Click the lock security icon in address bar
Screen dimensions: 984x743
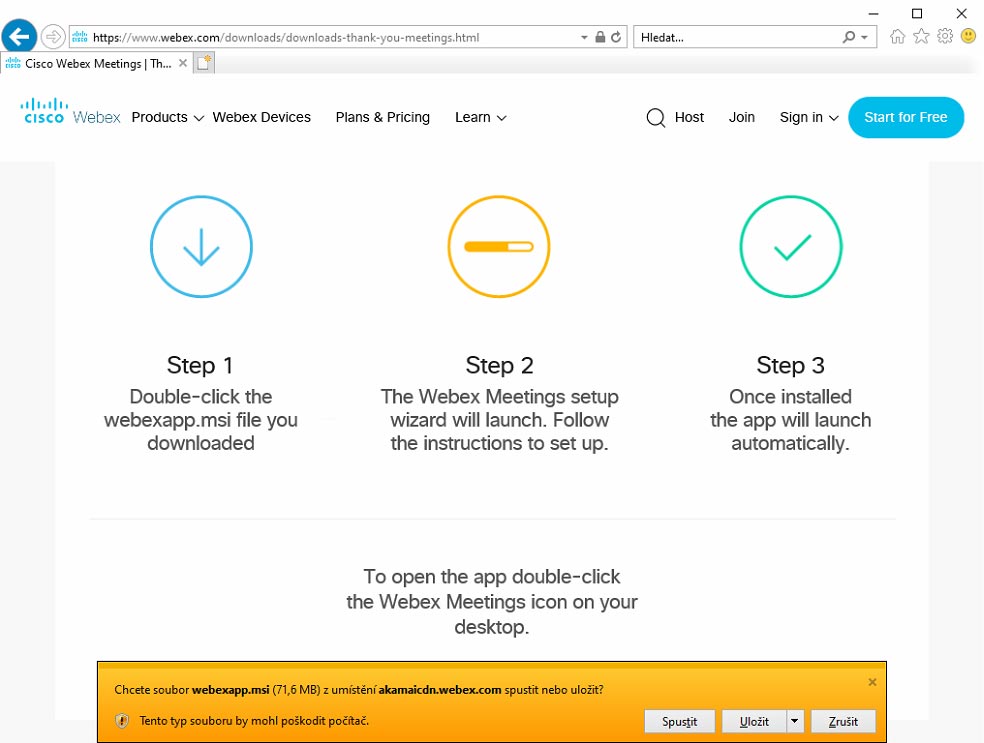(x=600, y=37)
